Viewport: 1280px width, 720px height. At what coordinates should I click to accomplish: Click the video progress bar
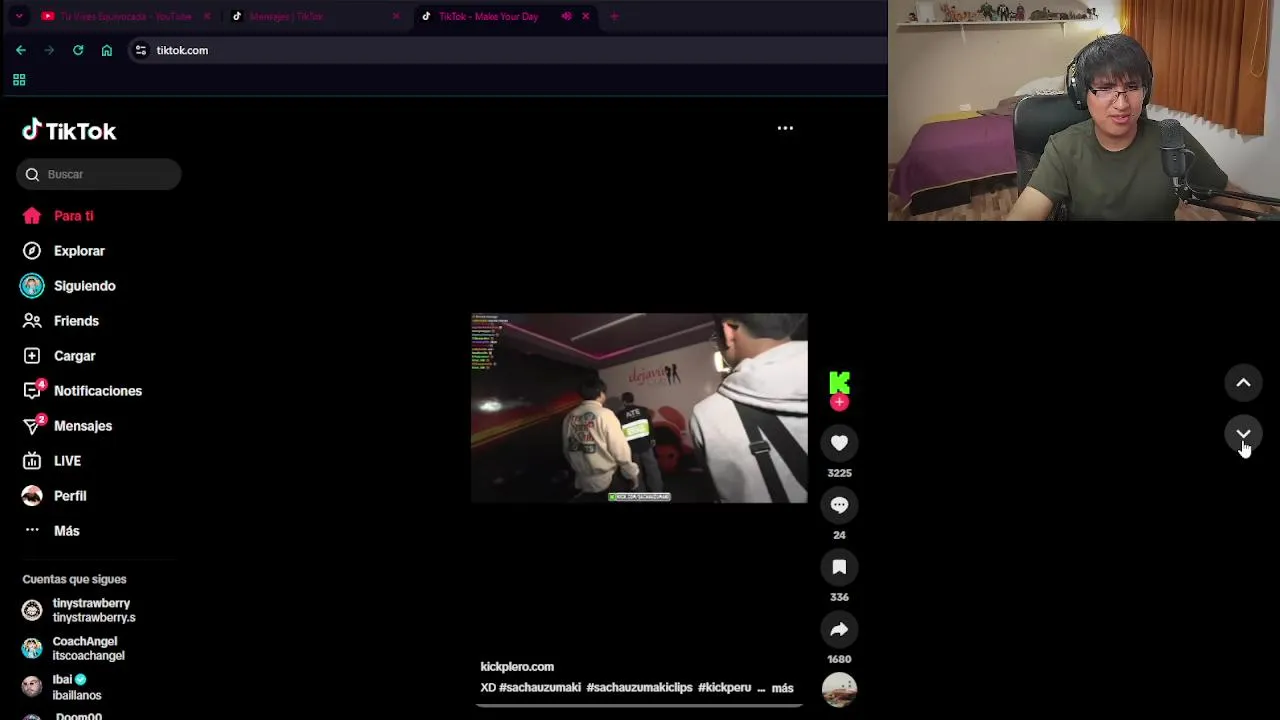click(639, 705)
